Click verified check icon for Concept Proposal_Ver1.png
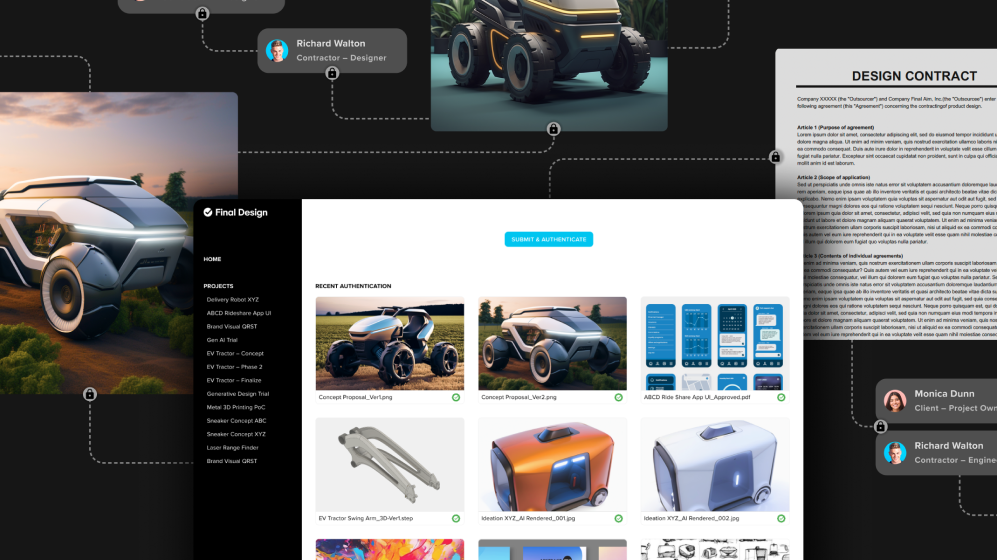This screenshot has height=560, width=997. [x=456, y=397]
